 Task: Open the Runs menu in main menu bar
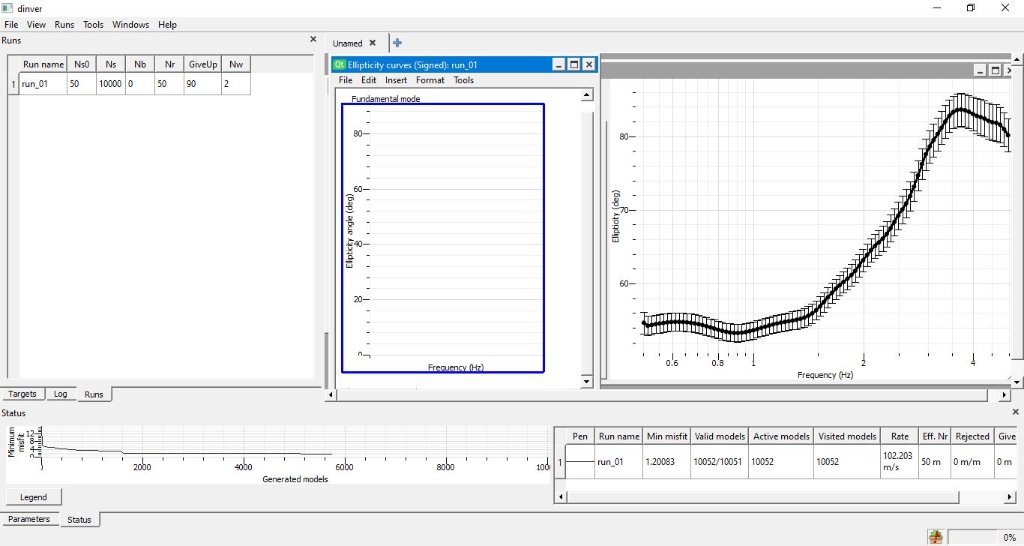click(64, 24)
